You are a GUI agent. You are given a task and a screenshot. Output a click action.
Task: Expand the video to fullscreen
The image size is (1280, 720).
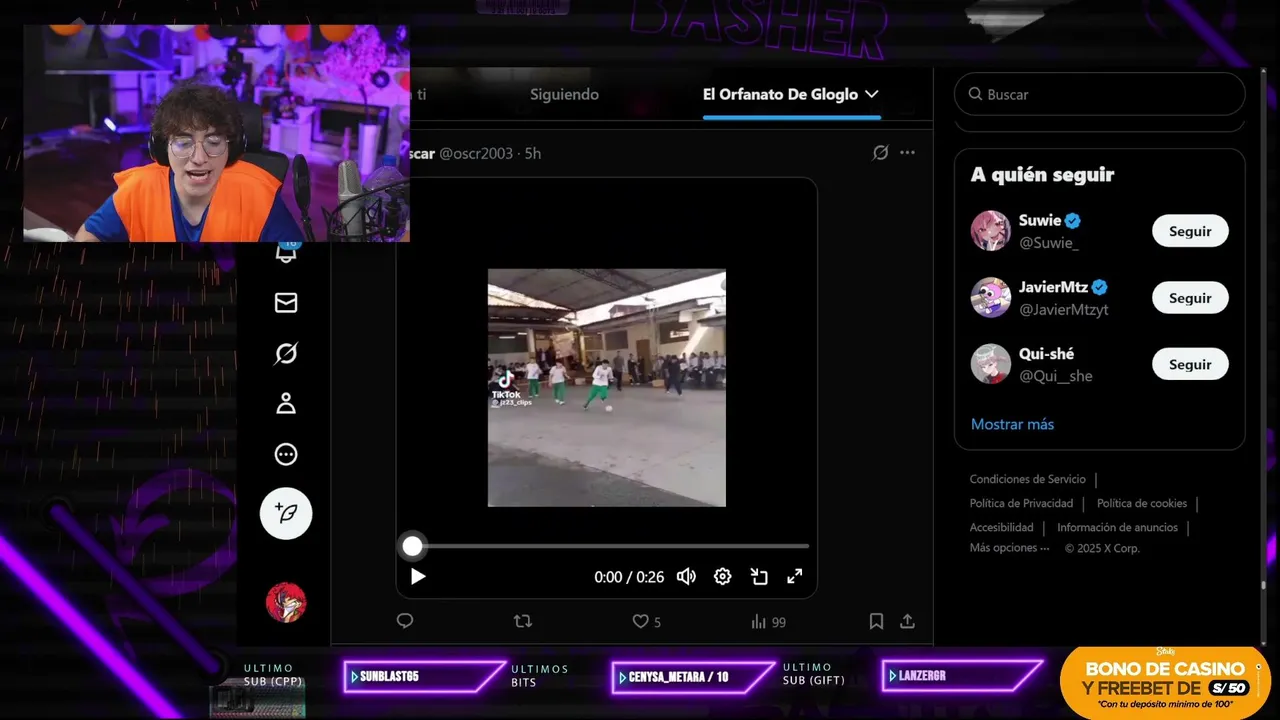(x=795, y=576)
